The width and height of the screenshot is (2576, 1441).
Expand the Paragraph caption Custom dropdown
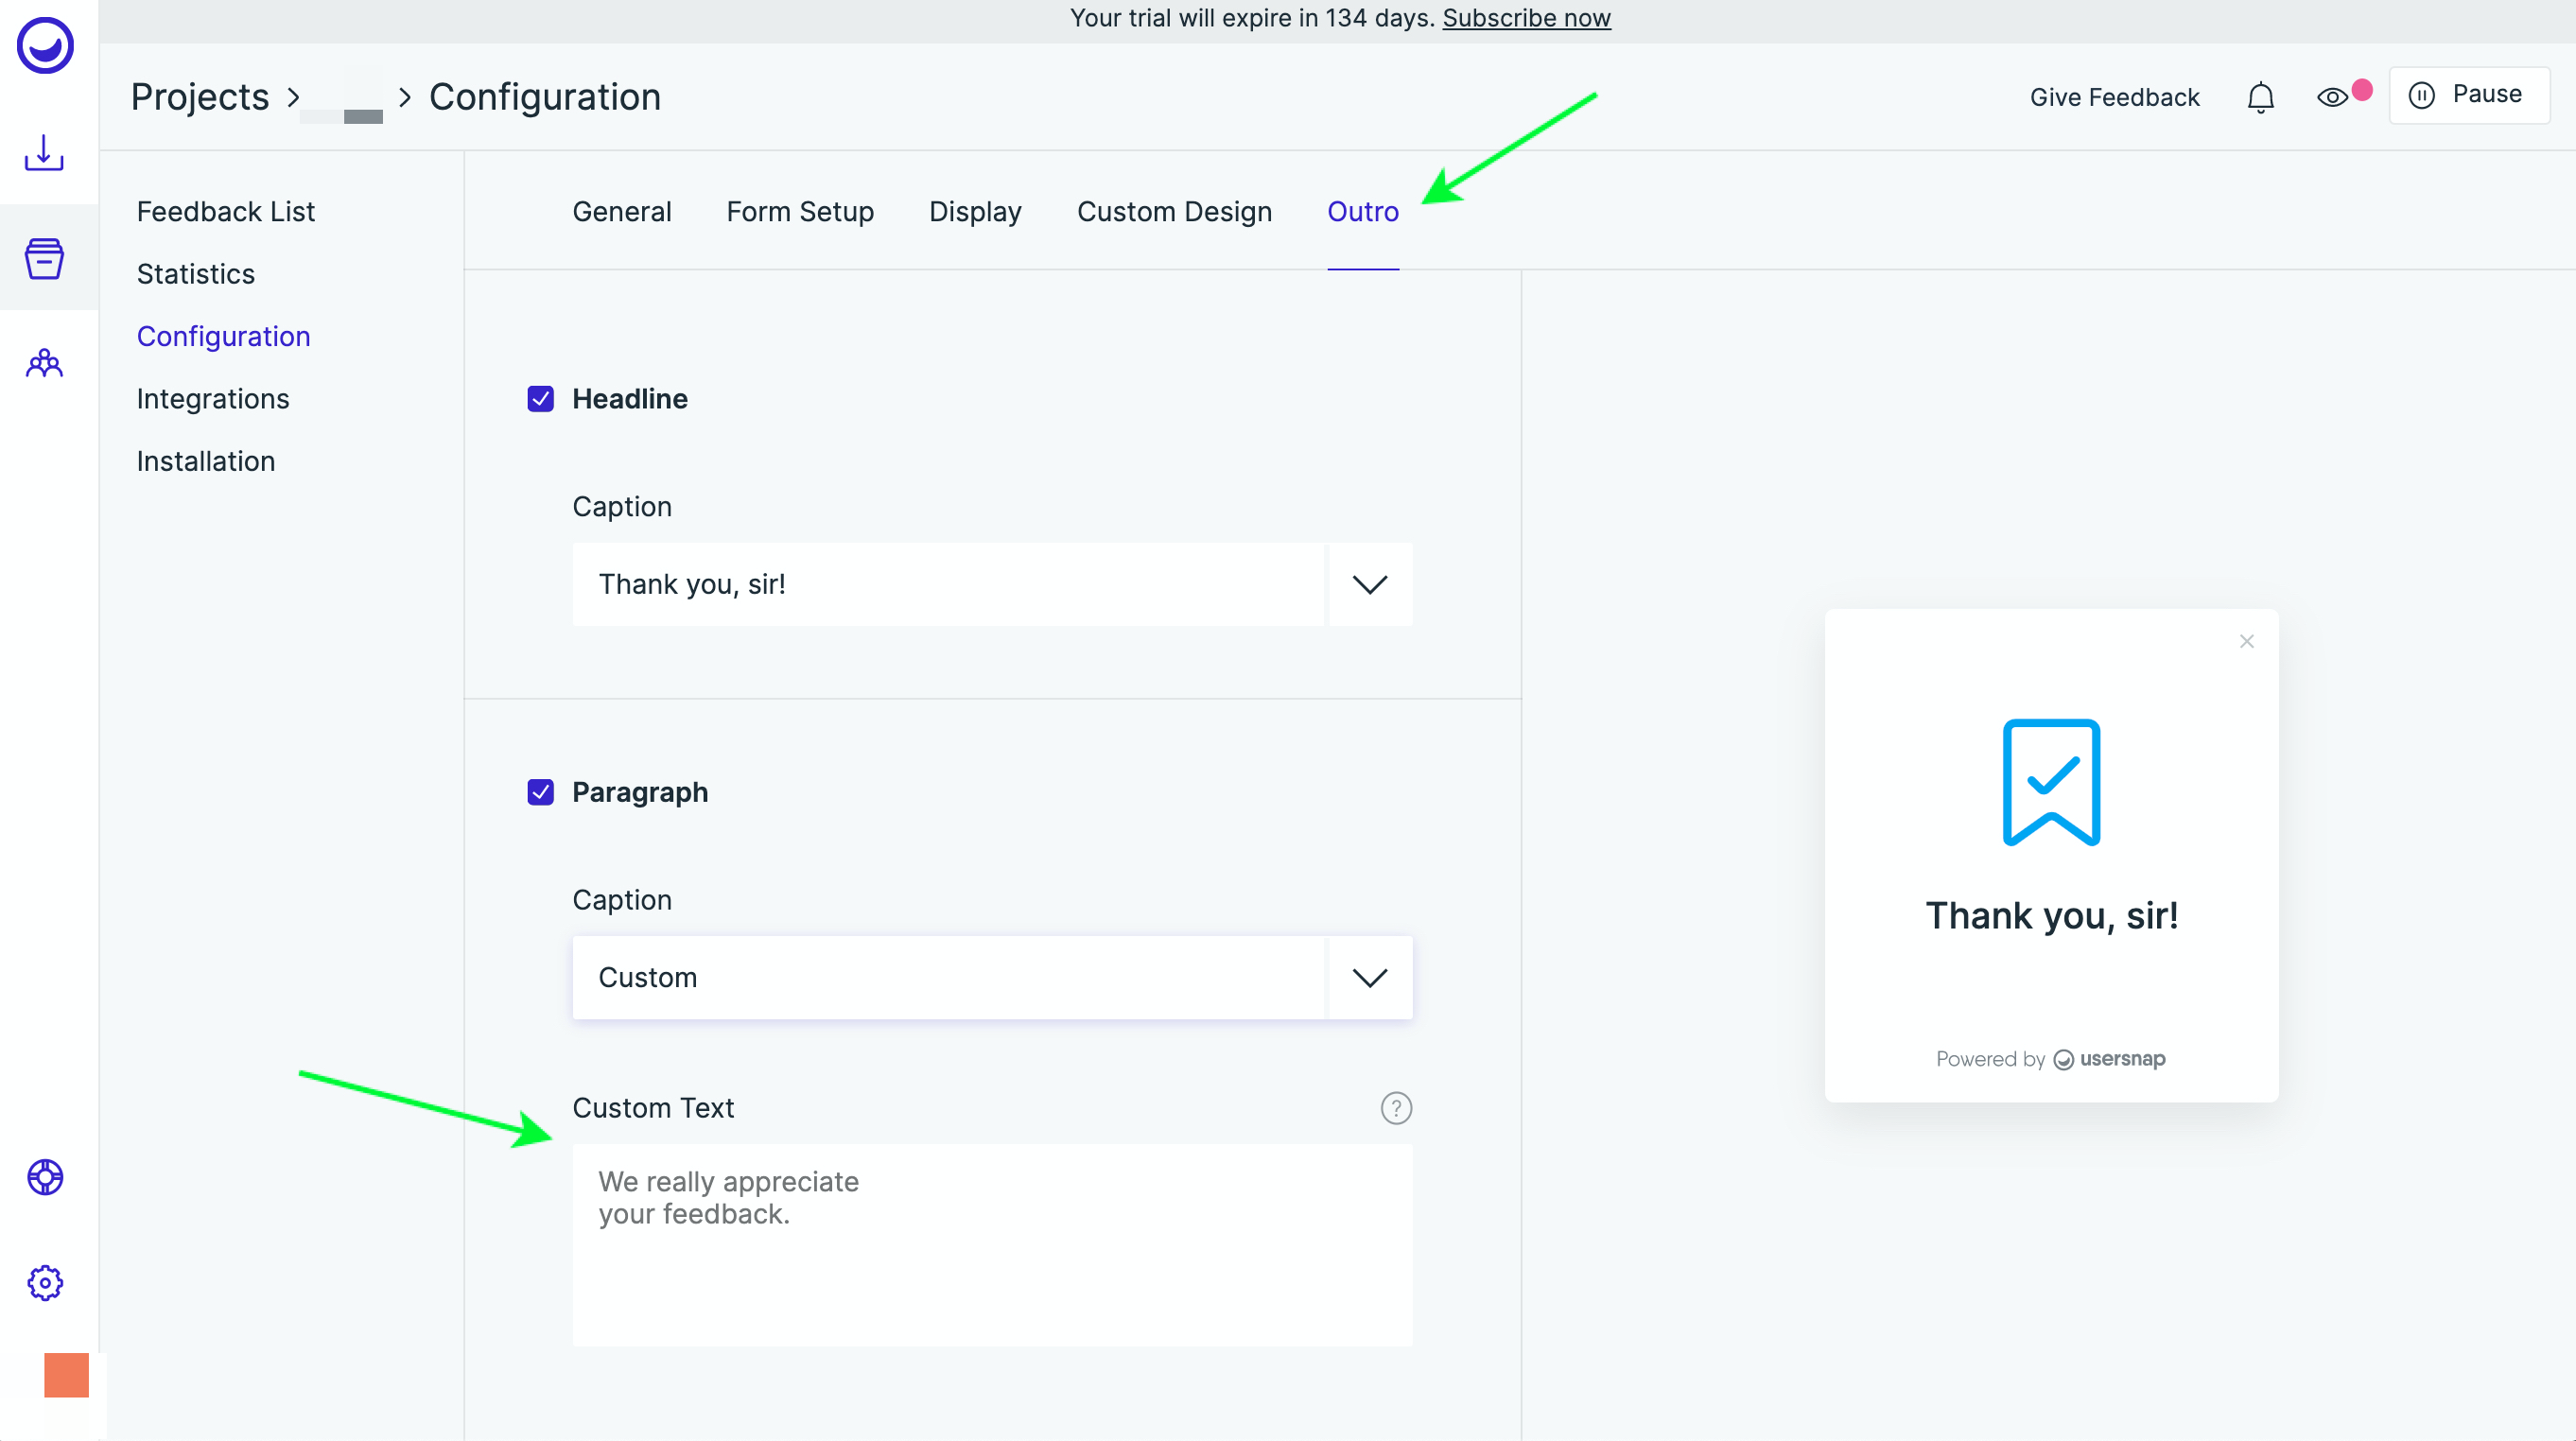1369,977
